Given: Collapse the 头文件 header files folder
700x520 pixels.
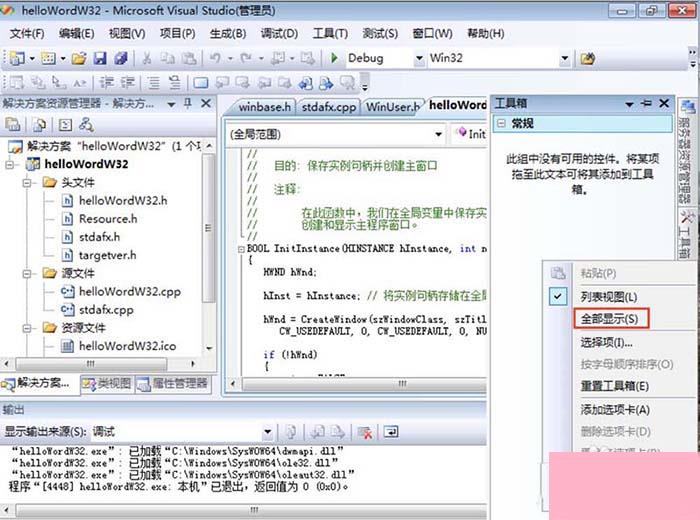Looking at the screenshot, I should [27, 183].
